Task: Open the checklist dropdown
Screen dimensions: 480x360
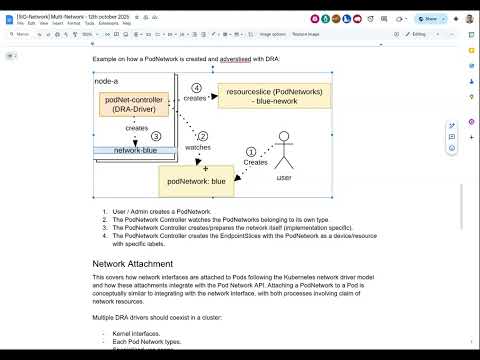Action: (x=159, y=34)
